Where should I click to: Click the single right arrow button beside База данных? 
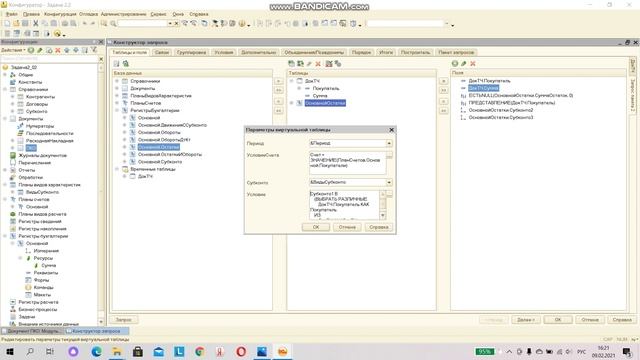(279, 81)
